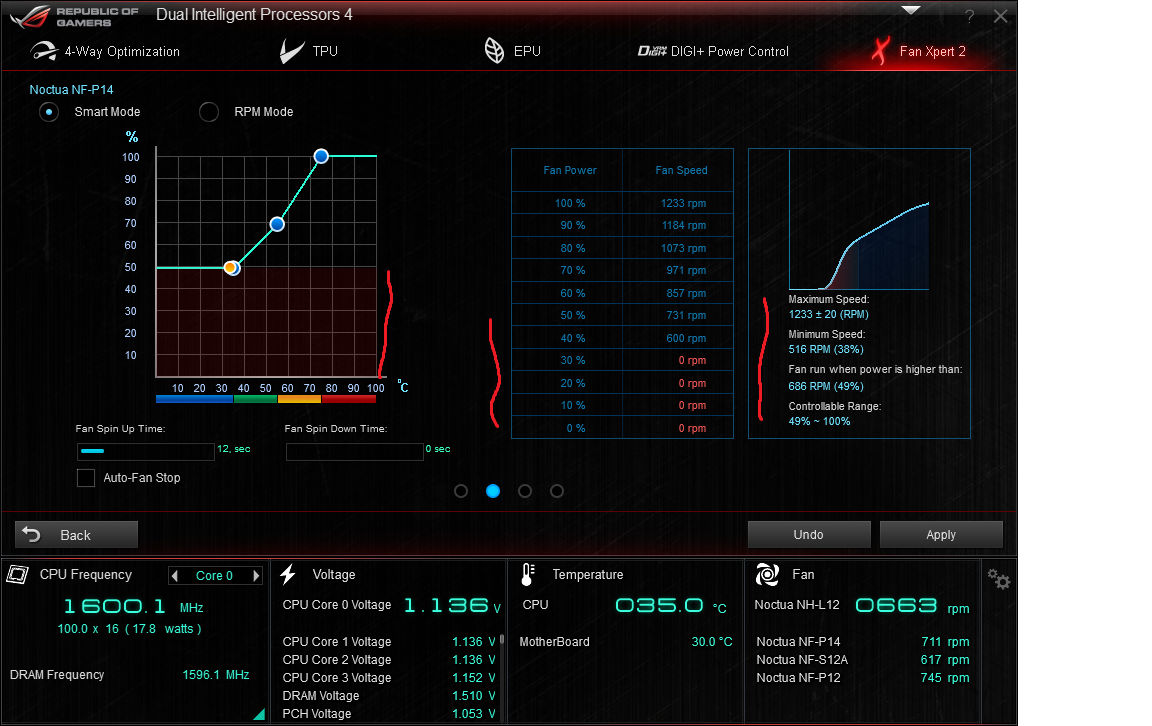Click the DIGI+ logo icon

point(652,51)
